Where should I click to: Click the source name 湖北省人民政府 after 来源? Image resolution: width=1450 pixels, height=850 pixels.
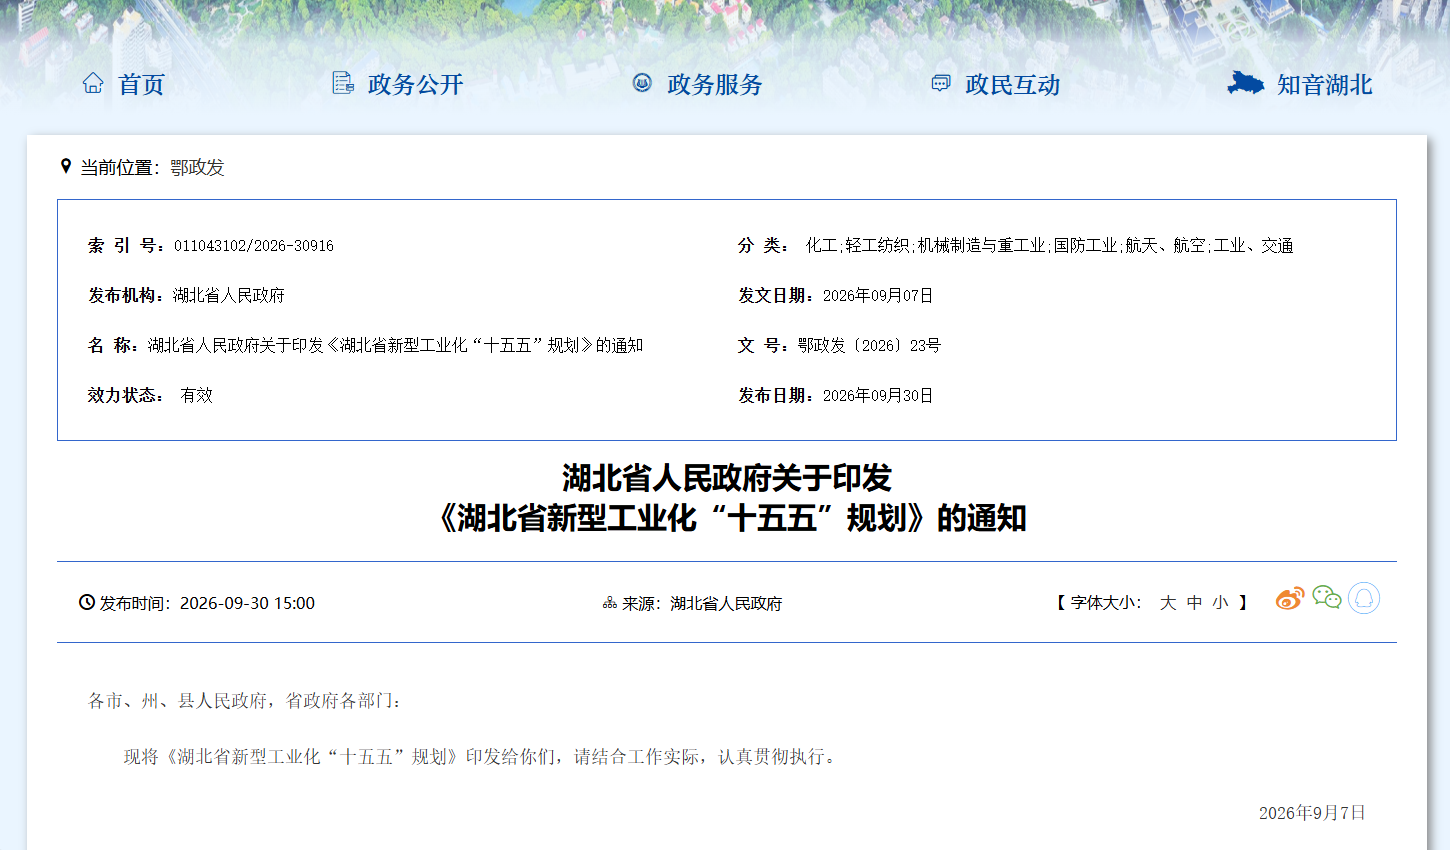pos(726,603)
